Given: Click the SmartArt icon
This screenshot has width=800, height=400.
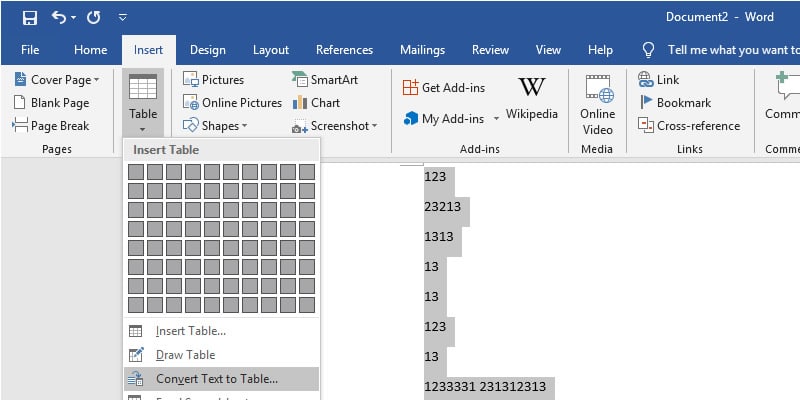Looking at the screenshot, I should coord(299,79).
